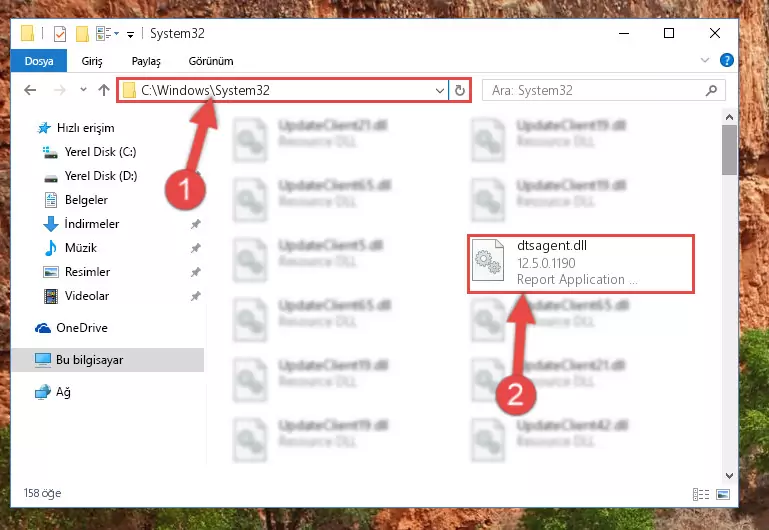Go back with the left arrow
769x530 pixels.
point(30,90)
